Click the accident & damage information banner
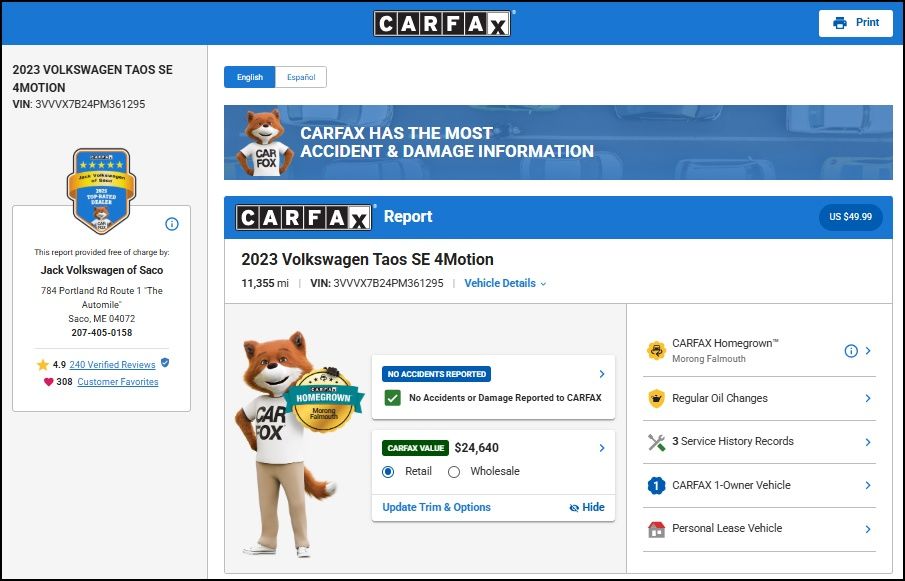Image resolution: width=905 pixels, height=581 pixels. (558, 143)
